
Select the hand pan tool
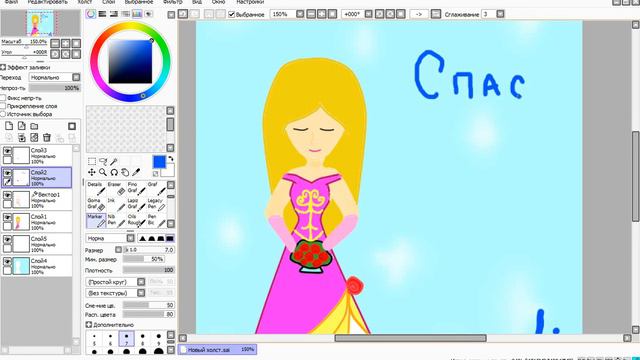click(125, 172)
